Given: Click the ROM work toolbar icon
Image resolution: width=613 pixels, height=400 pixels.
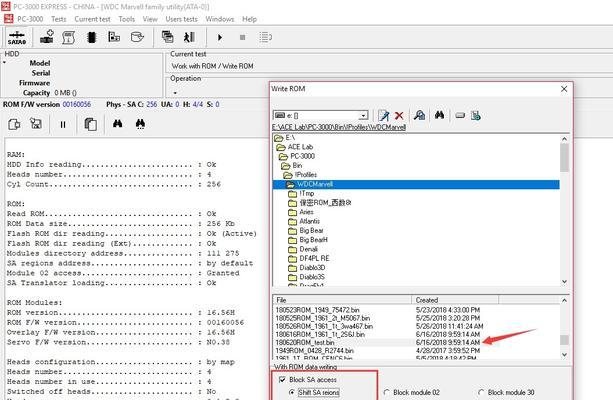Looking at the screenshot, I should pyautogui.click(x=114, y=37).
